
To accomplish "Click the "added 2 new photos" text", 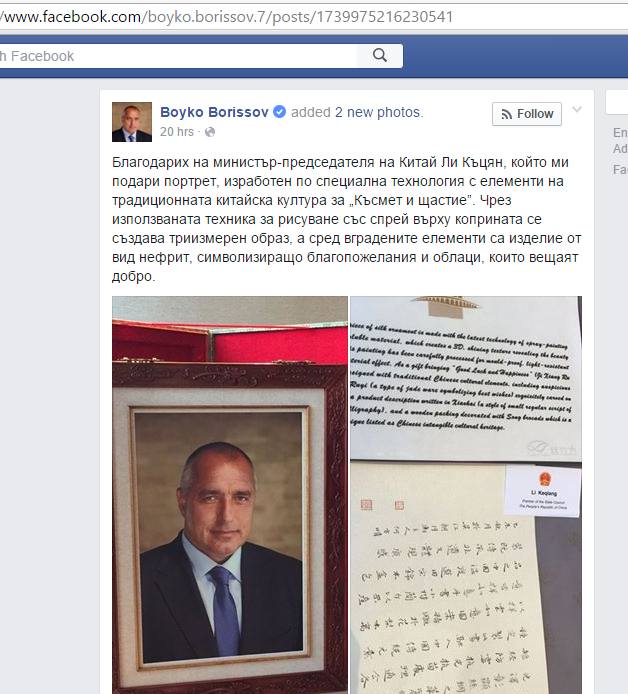I will 357,112.
